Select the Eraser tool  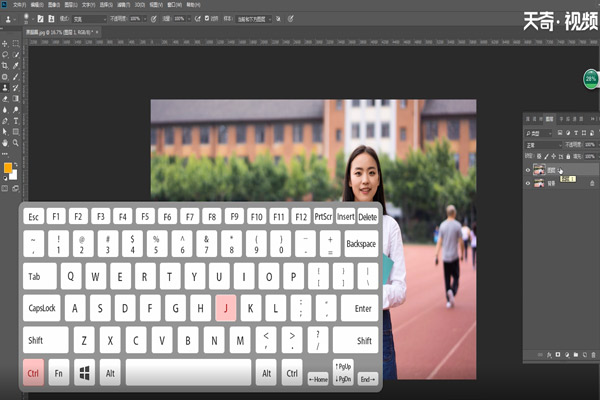[5, 98]
